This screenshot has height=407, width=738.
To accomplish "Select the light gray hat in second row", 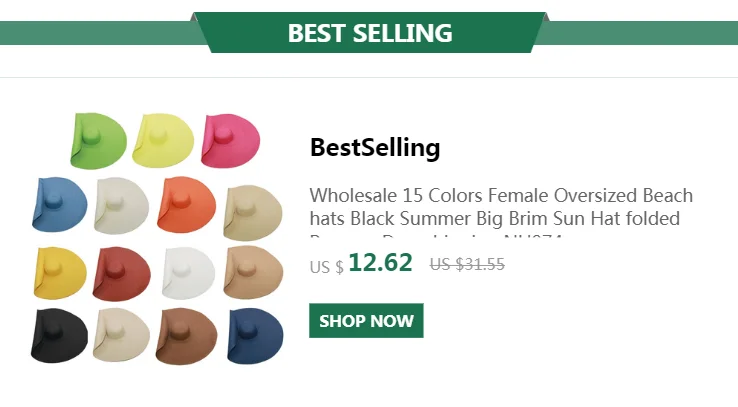I will [x=122, y=203].
